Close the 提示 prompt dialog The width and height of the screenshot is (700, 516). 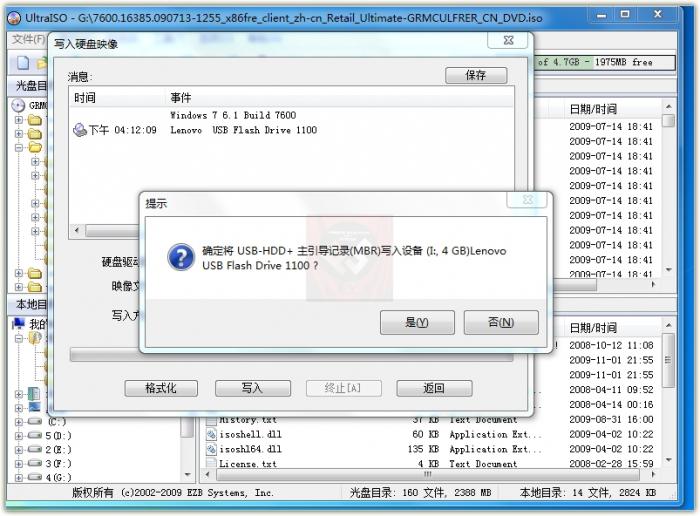pyautogui.click(x=527, y=200)
